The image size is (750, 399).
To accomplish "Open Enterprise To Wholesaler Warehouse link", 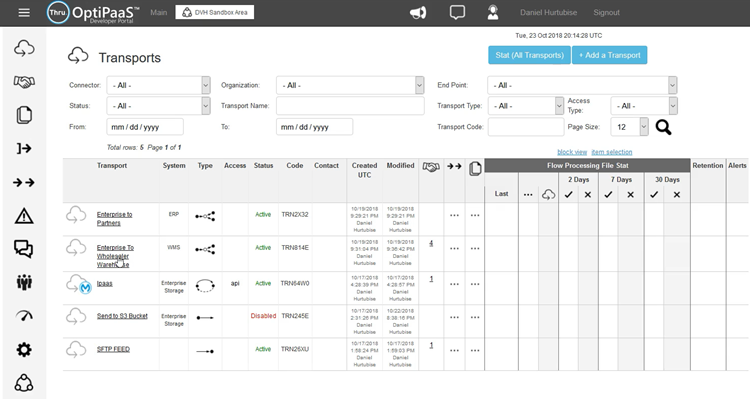I will (x=115, y=256).
